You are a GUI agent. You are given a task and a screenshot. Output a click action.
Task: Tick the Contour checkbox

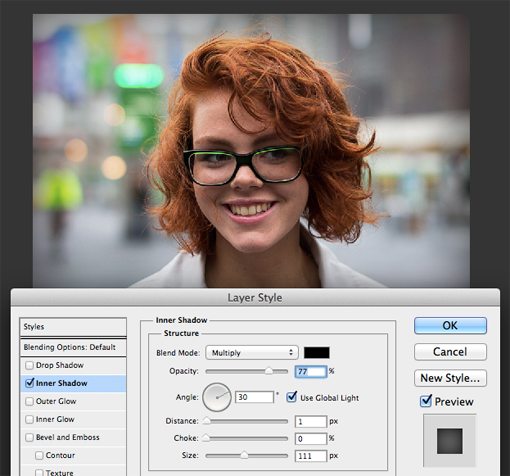(39, 455)
